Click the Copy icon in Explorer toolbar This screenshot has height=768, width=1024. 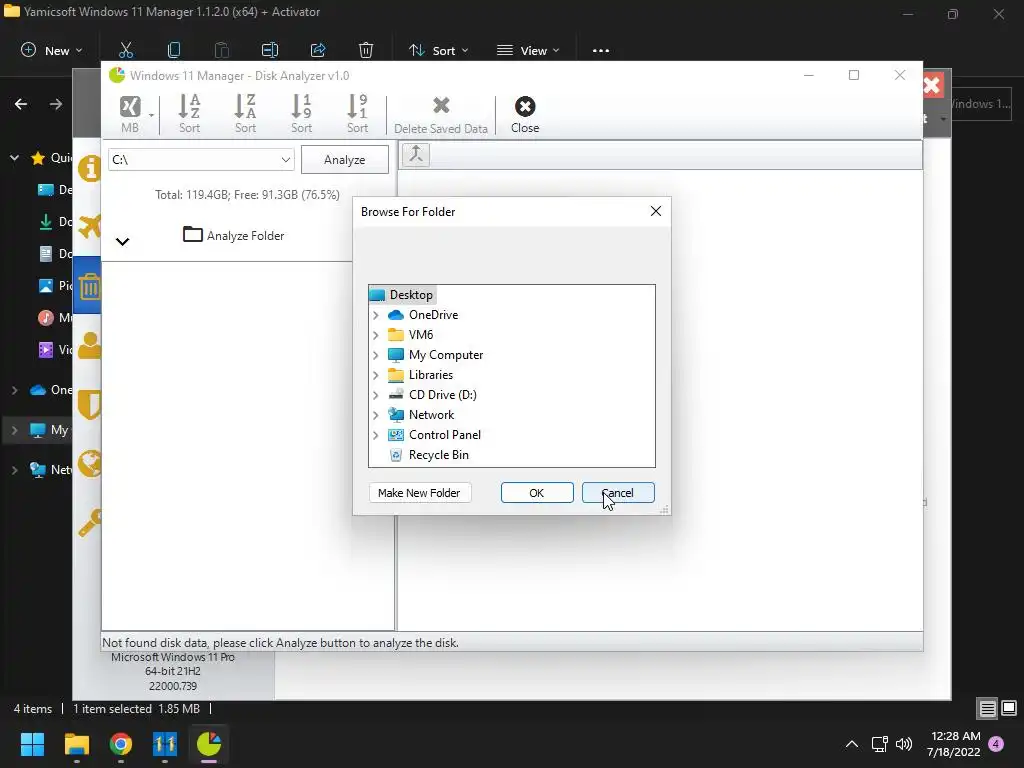click(174, 50)
